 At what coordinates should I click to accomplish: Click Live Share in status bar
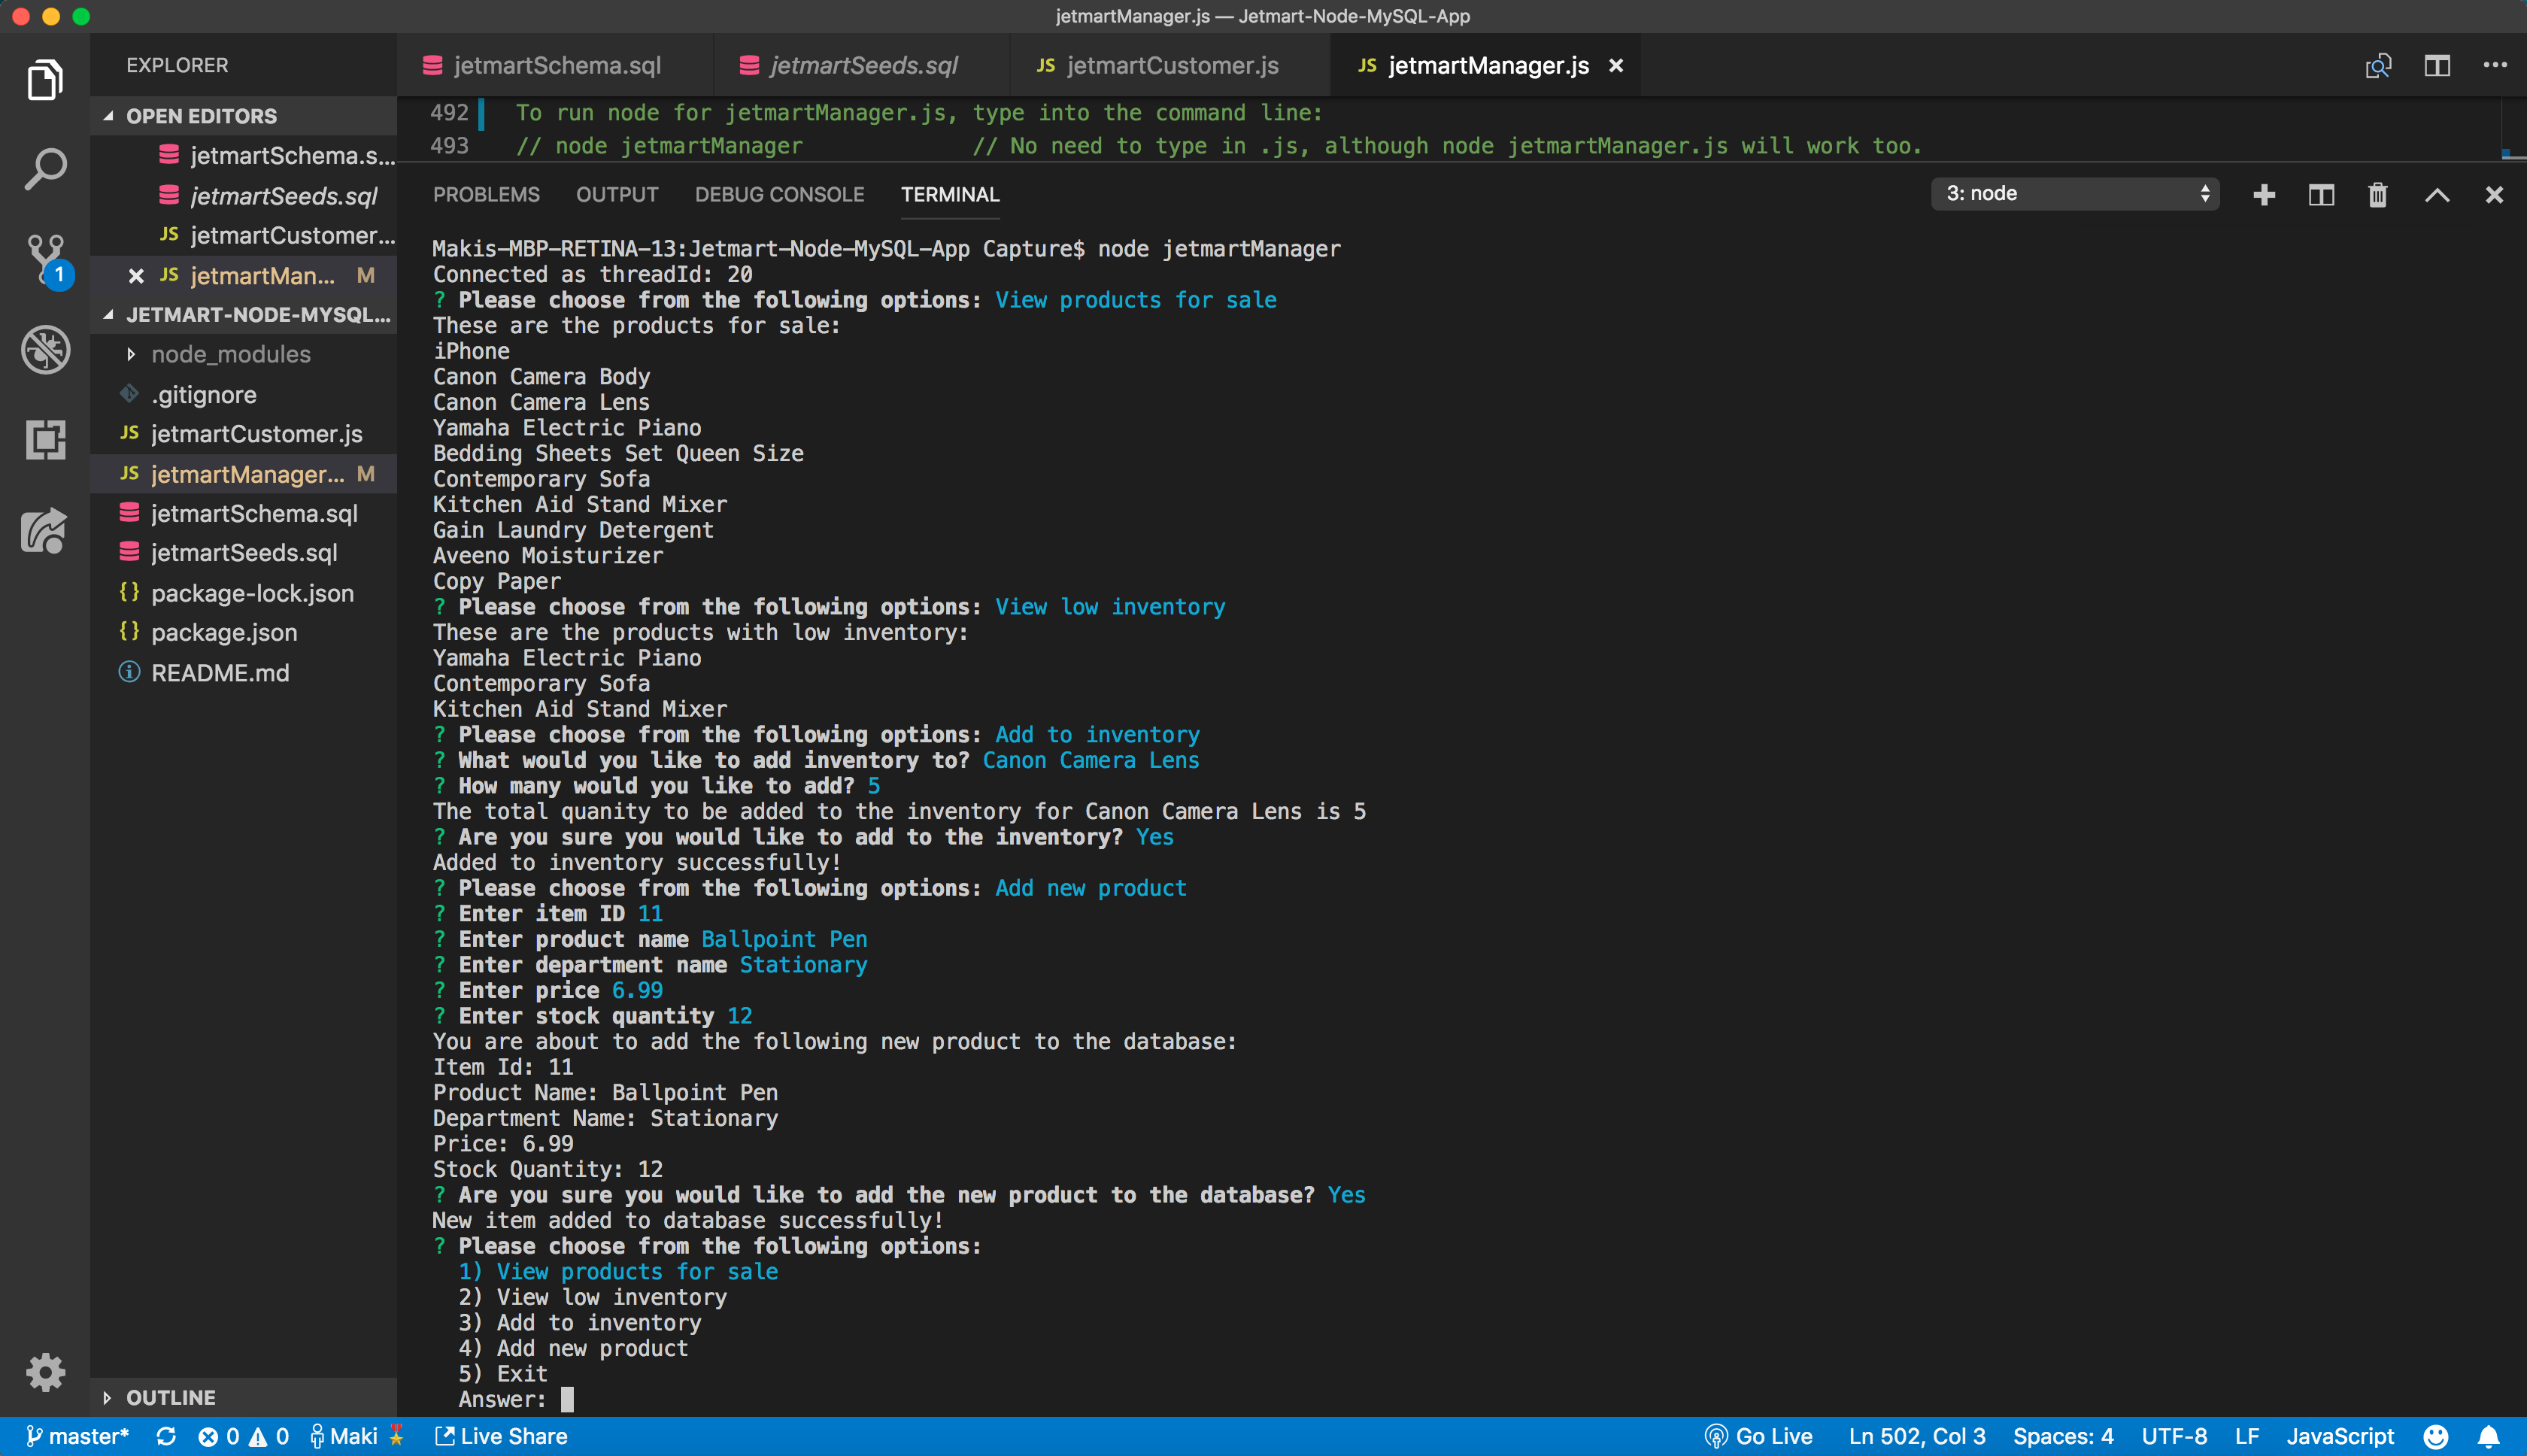tap(501, 1436)
